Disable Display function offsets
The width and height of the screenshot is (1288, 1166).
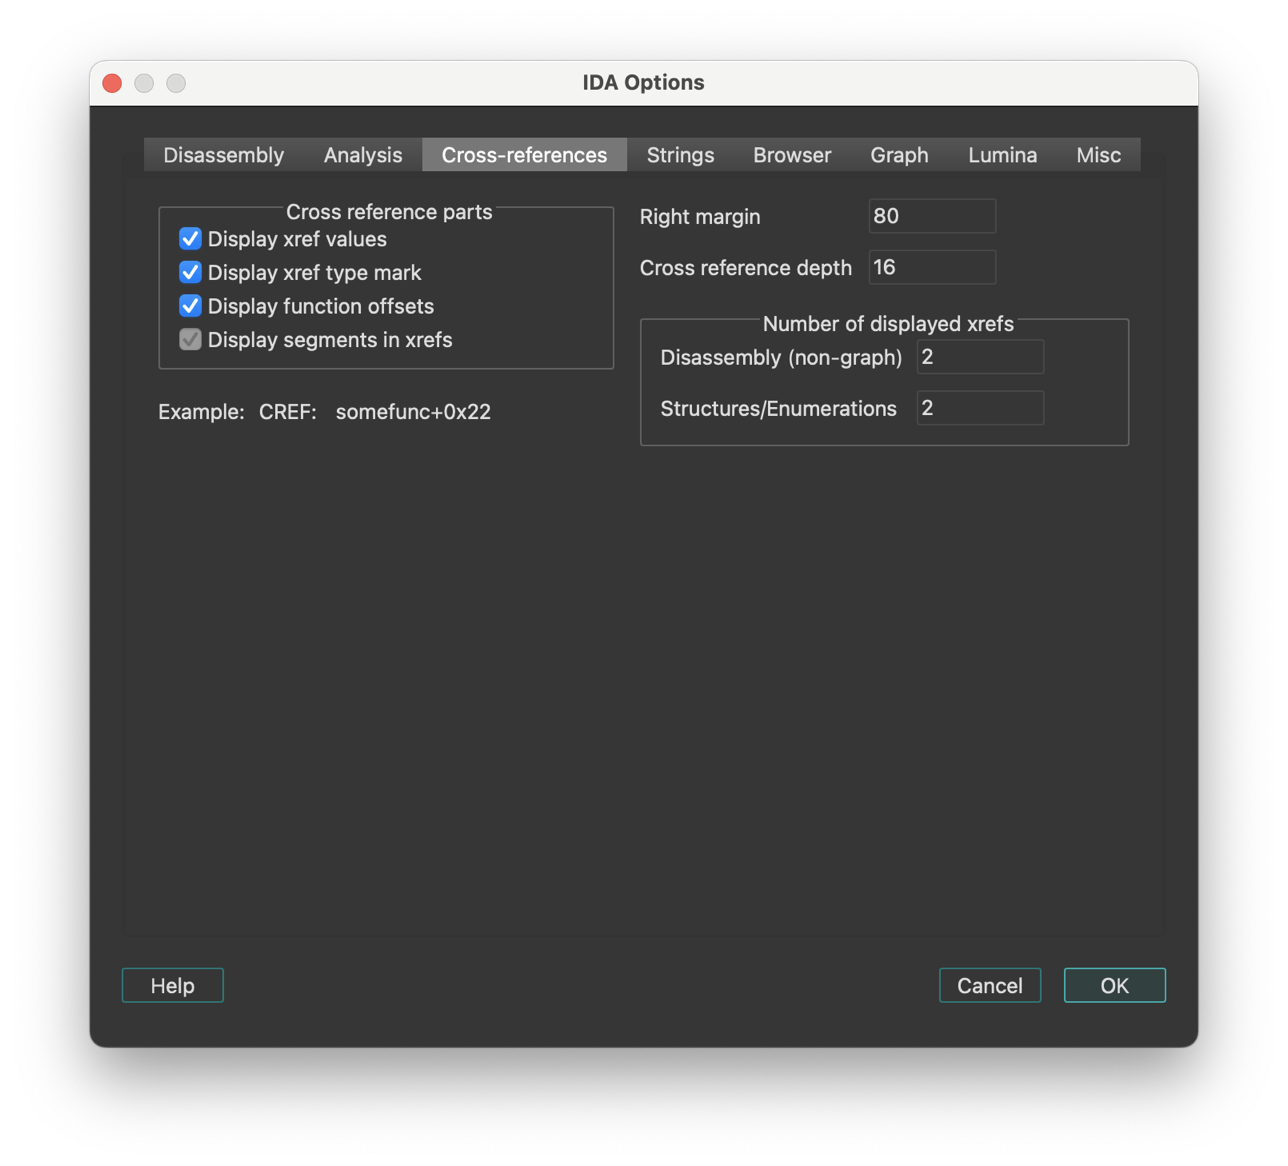click(190, 306)
